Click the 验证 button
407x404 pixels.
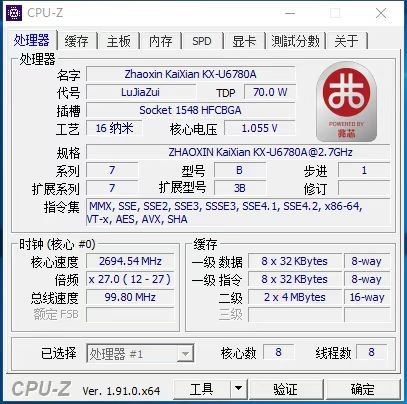tap(286, 389)
